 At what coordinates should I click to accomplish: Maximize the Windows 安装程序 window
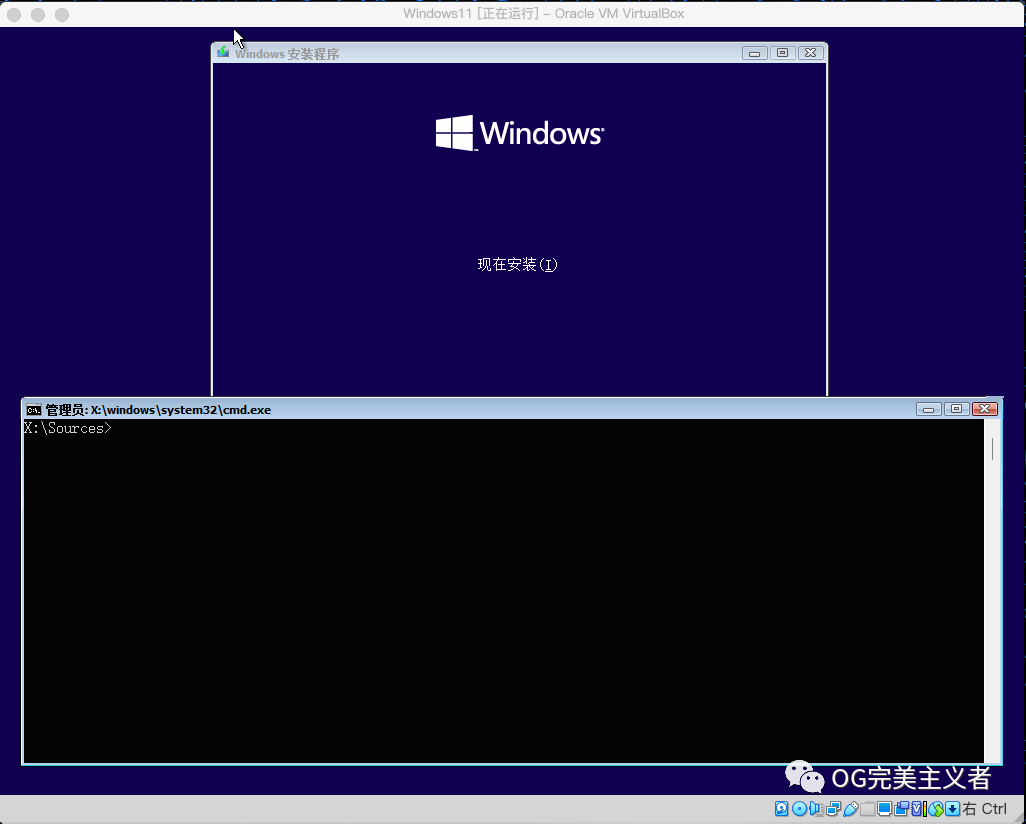783,53
